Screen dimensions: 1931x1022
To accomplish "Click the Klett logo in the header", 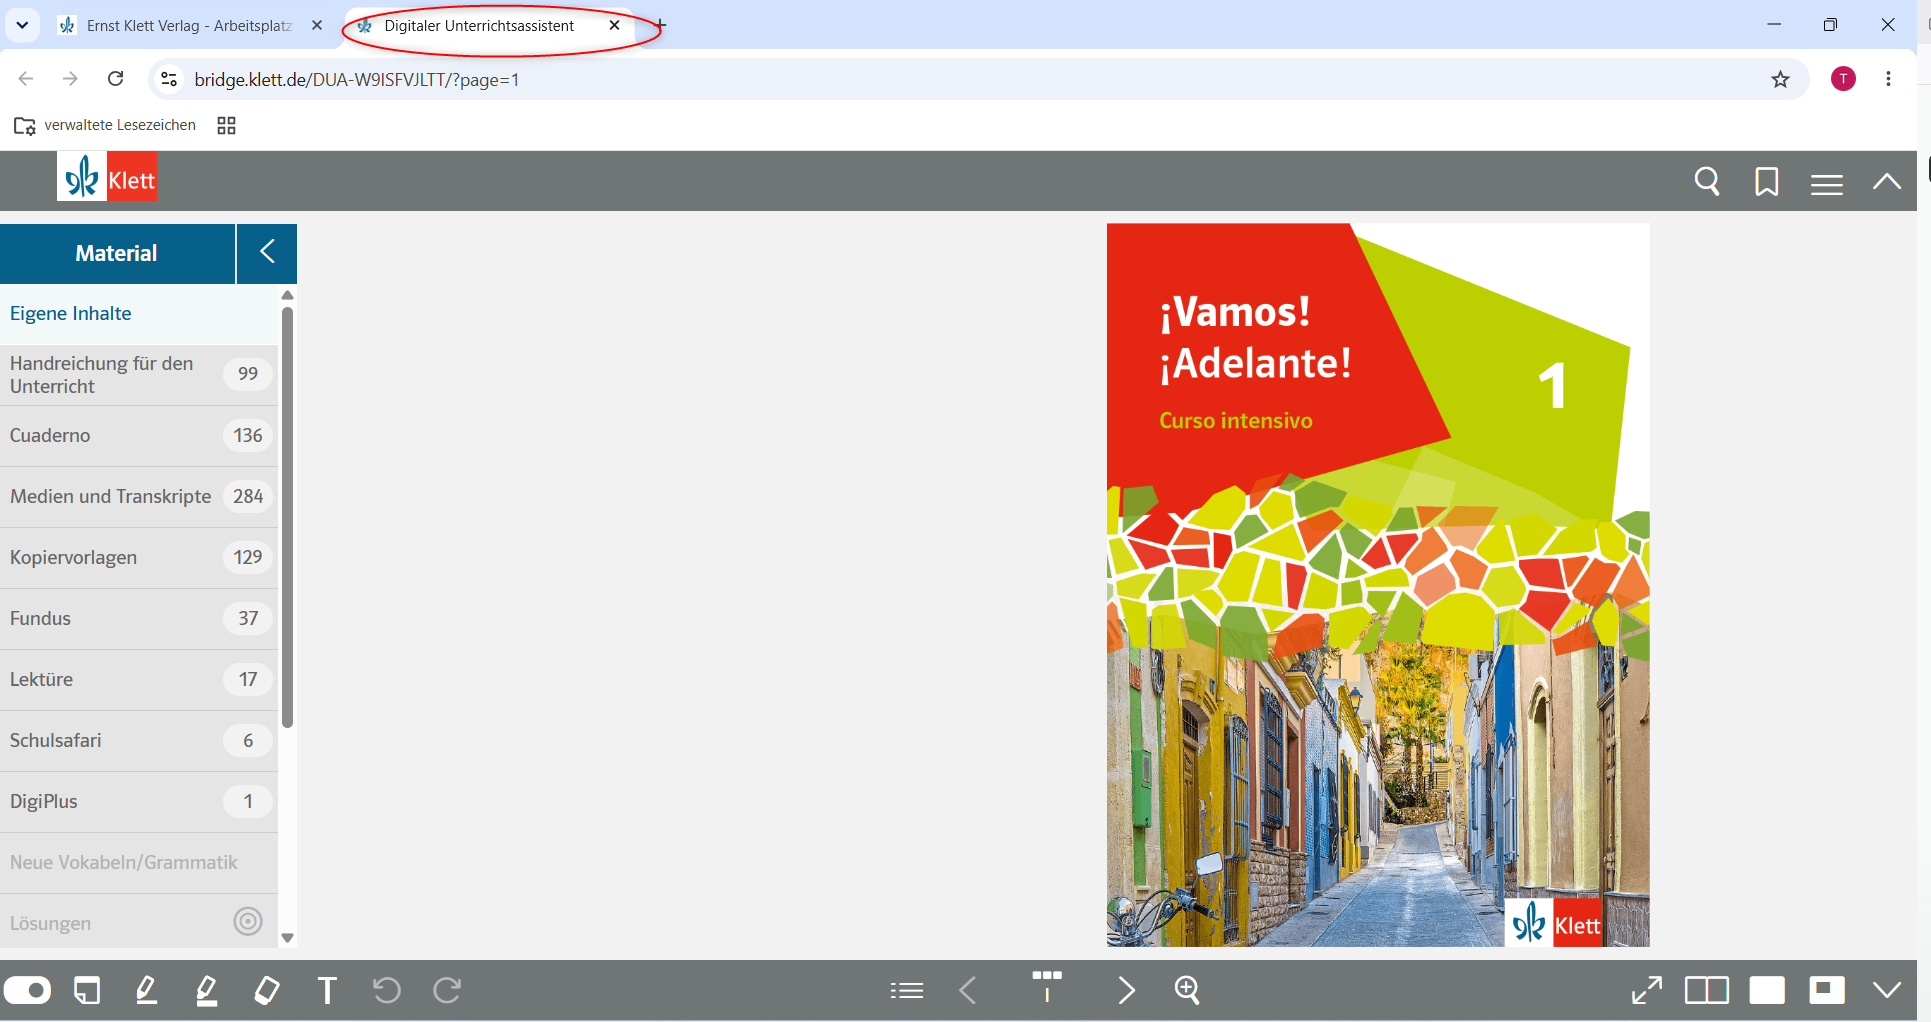I will click(x=107, y=178).
